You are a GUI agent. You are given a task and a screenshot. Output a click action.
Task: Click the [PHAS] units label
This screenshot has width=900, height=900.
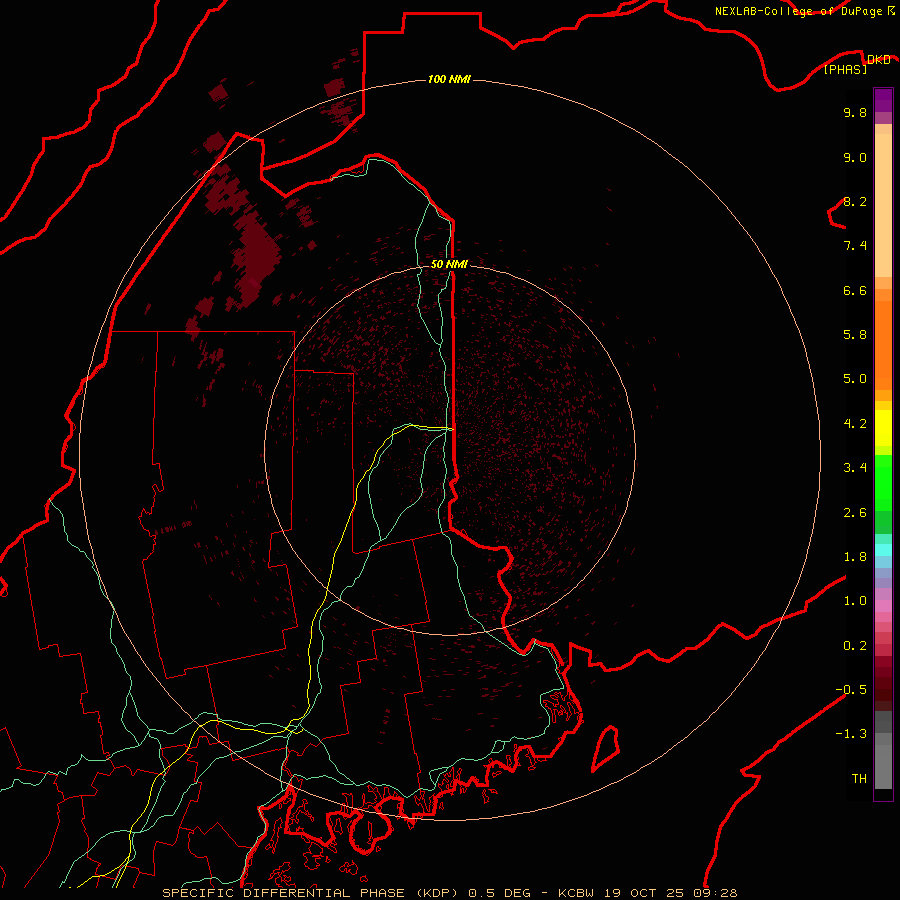coord(845,69)
